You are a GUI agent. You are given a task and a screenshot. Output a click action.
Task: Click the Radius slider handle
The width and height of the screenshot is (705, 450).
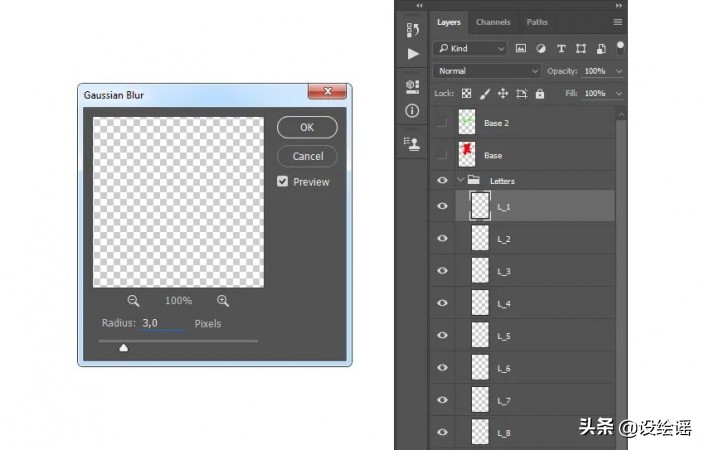point(124,348)
